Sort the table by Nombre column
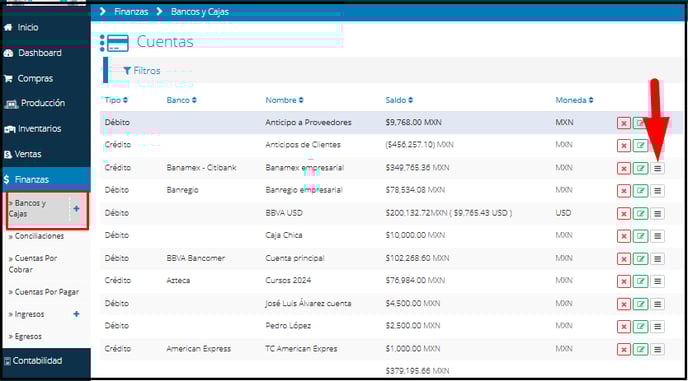This screenshot has width=688, height=381. click(x=284, y=100)
